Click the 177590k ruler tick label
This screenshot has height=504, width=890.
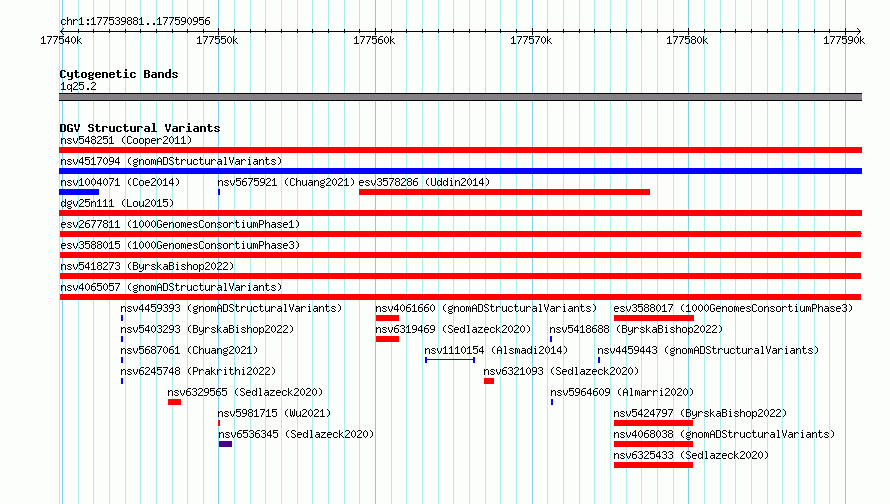point(844,40)
